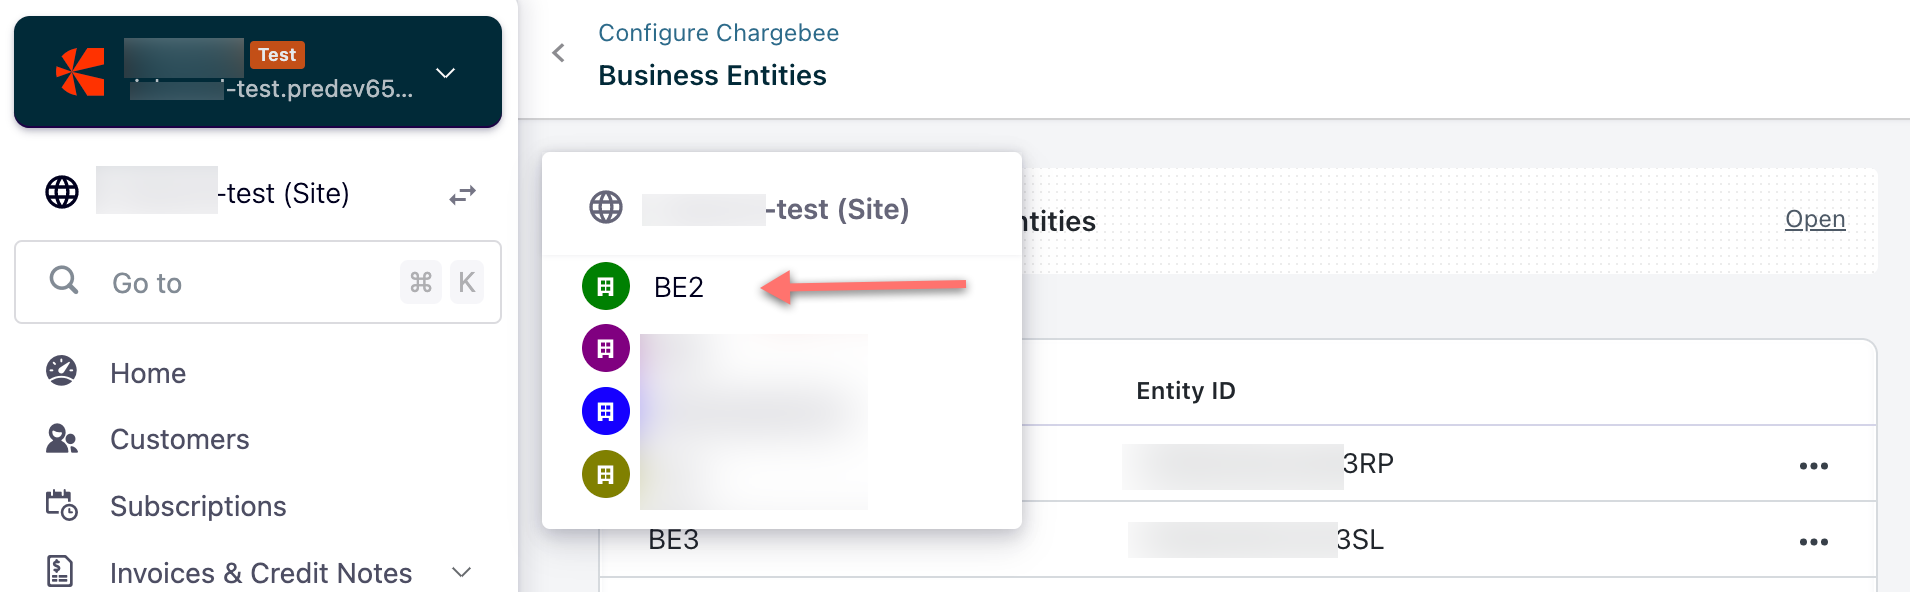Choose the purple business entity icon
1910x592 pixels.
(x=606, y=349)
